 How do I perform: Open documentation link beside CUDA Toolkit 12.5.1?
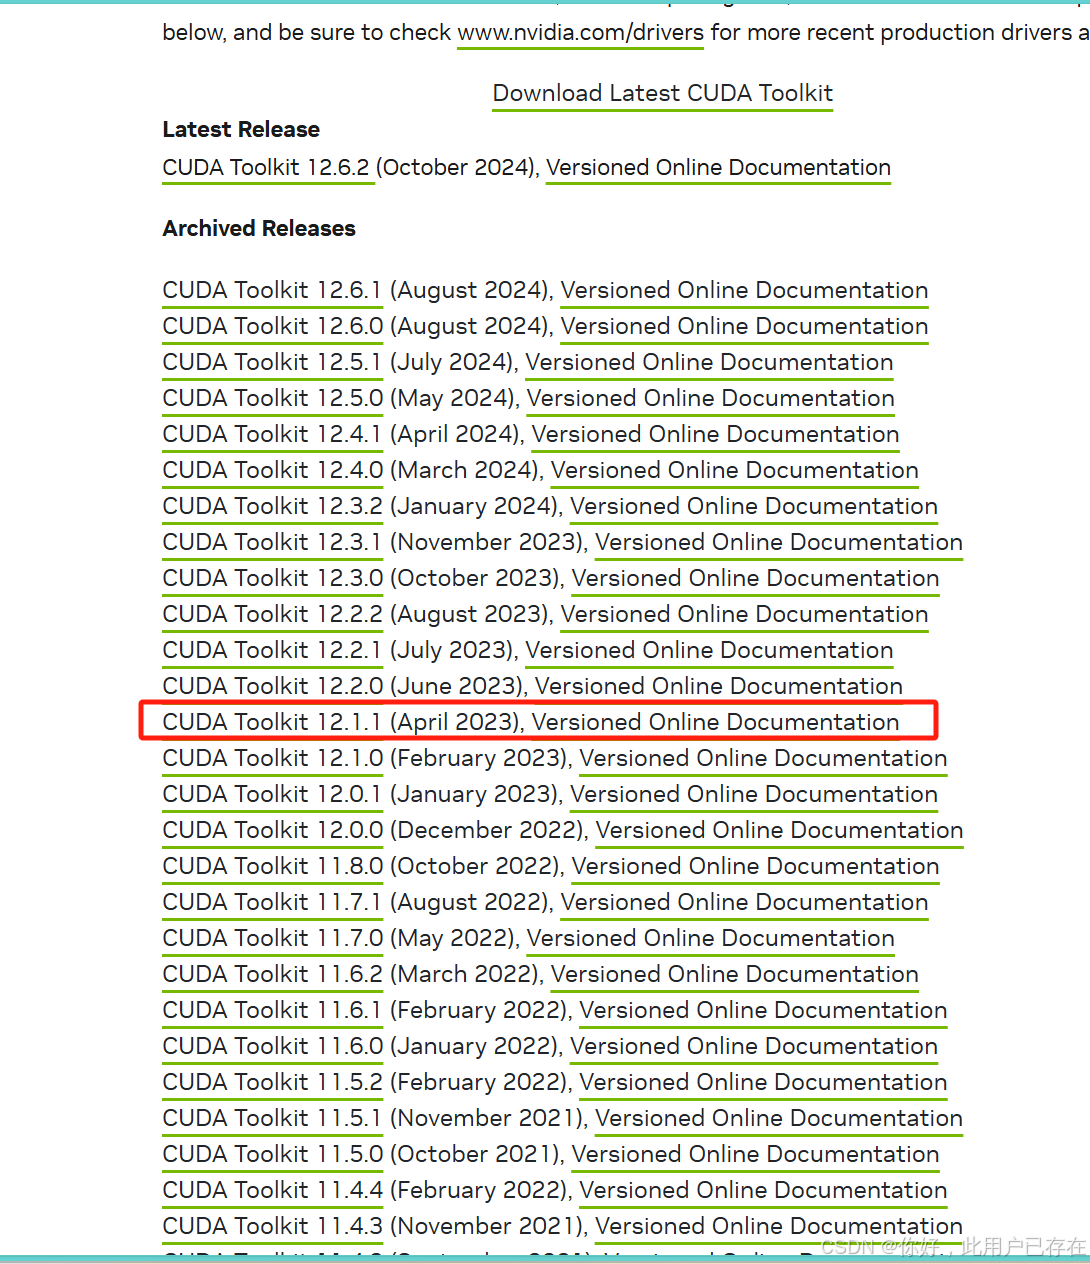710,362
